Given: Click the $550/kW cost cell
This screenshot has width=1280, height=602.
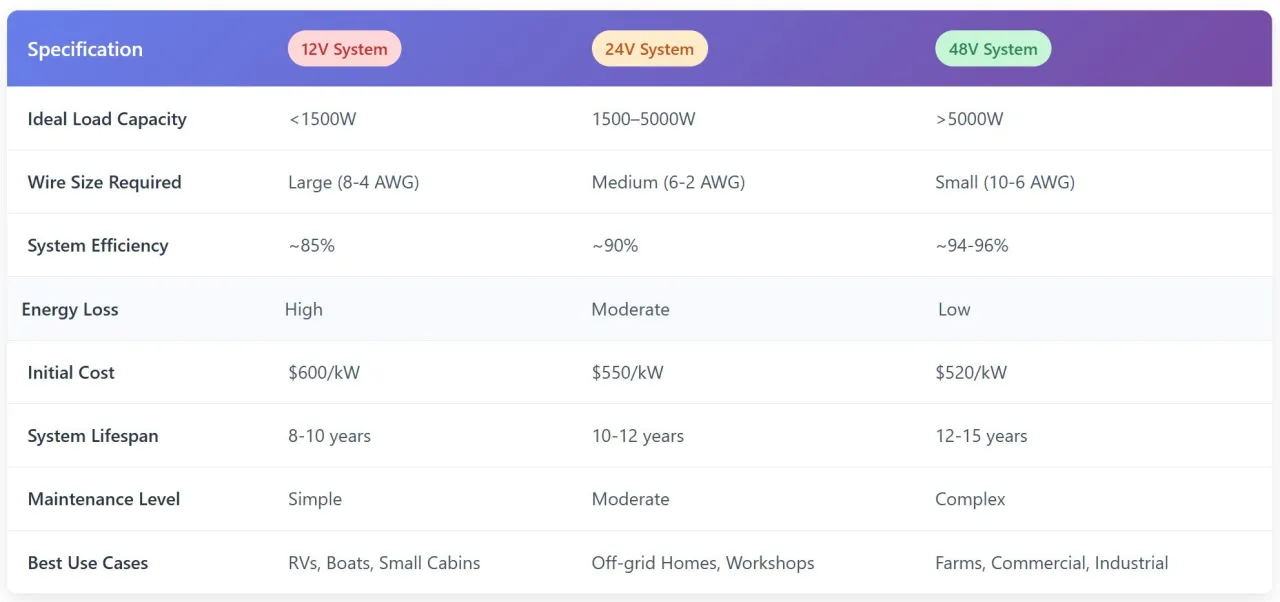Looking at the screenshot, I should click(x=627, y=372).
